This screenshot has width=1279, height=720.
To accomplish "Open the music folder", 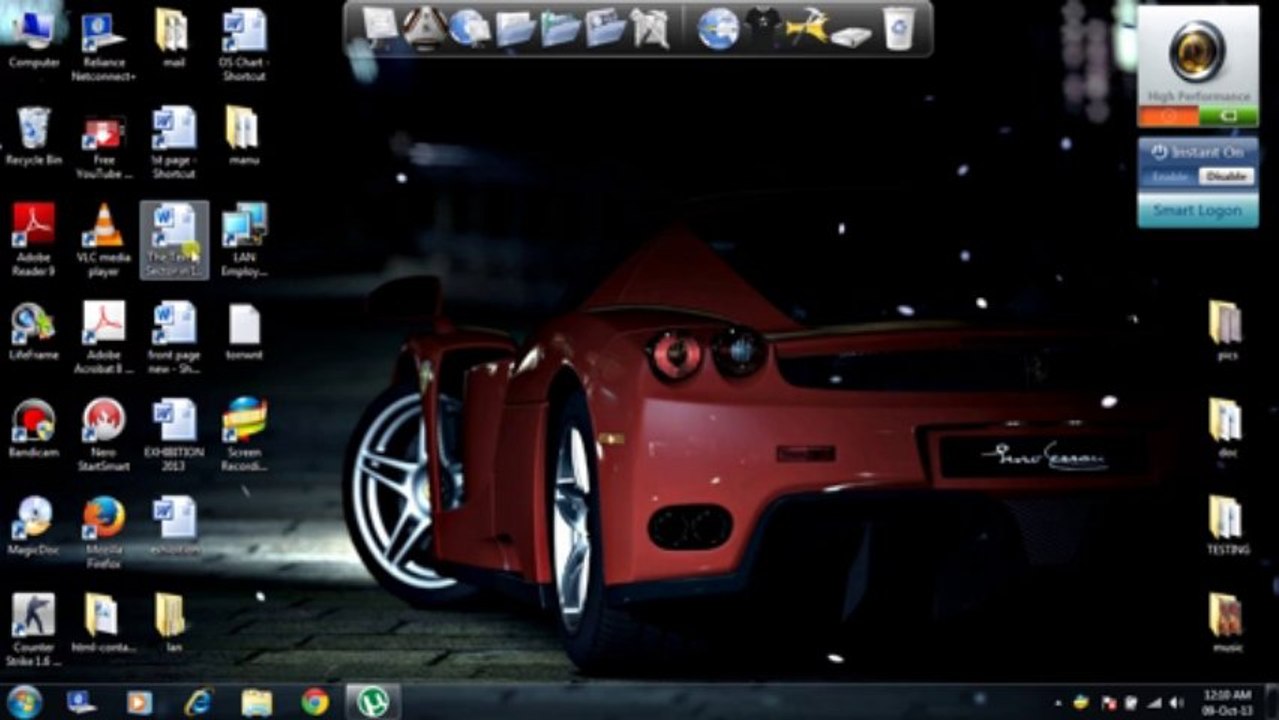I will pos(1226,623).
